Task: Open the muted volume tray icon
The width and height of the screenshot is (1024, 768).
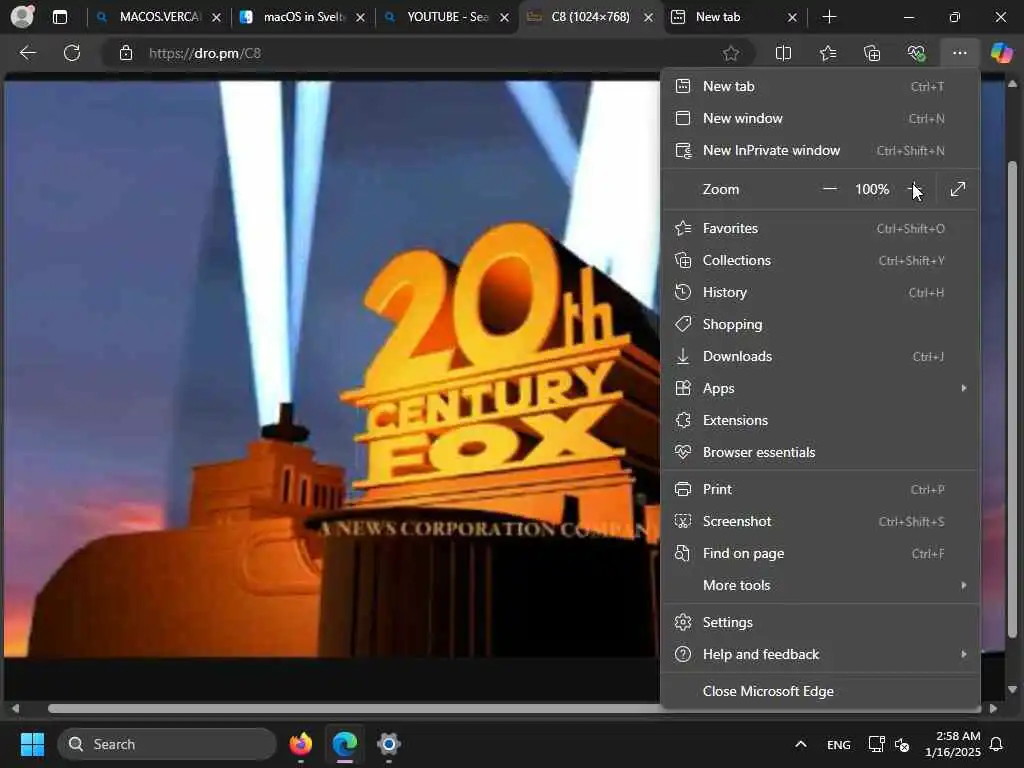Action: point(902,744)
